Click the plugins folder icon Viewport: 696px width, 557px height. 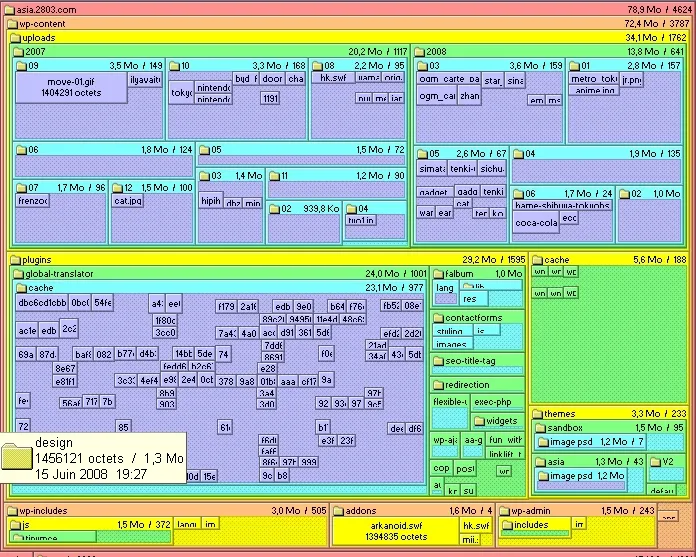pos(16,260)
